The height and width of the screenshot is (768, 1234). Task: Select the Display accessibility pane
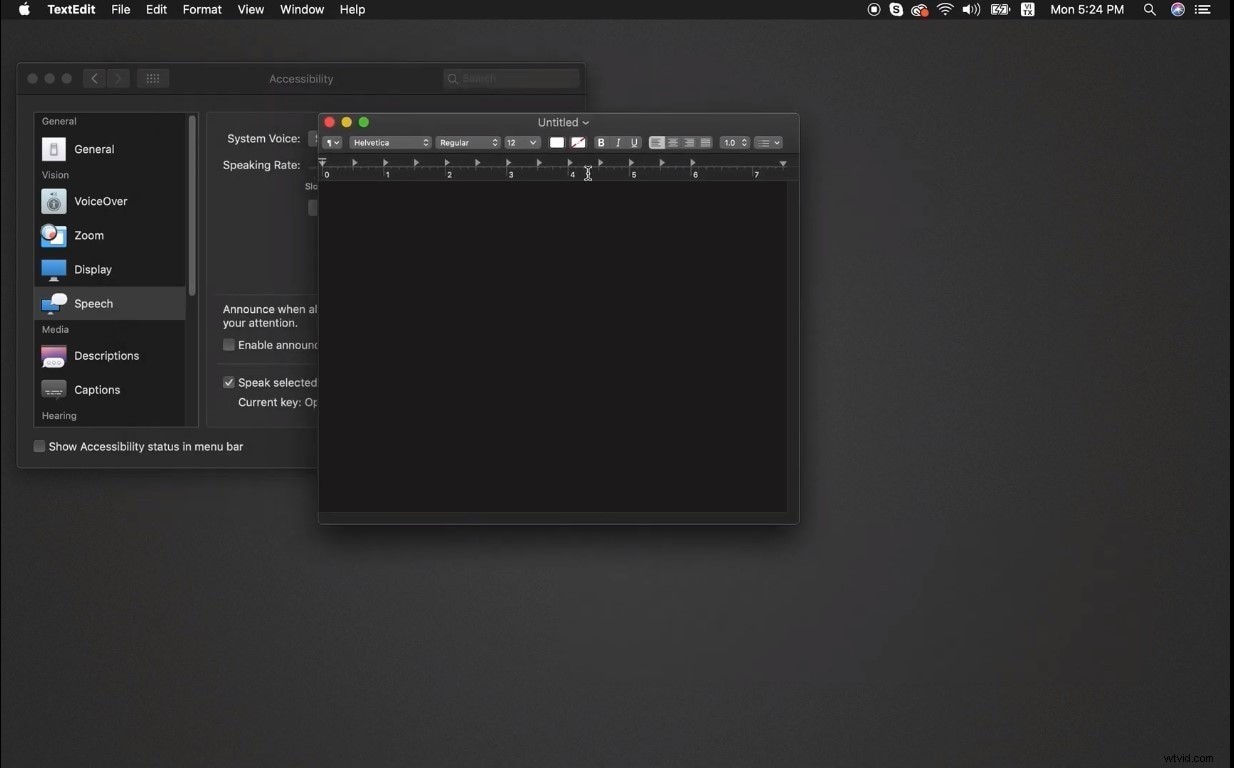tap(53, 269)
